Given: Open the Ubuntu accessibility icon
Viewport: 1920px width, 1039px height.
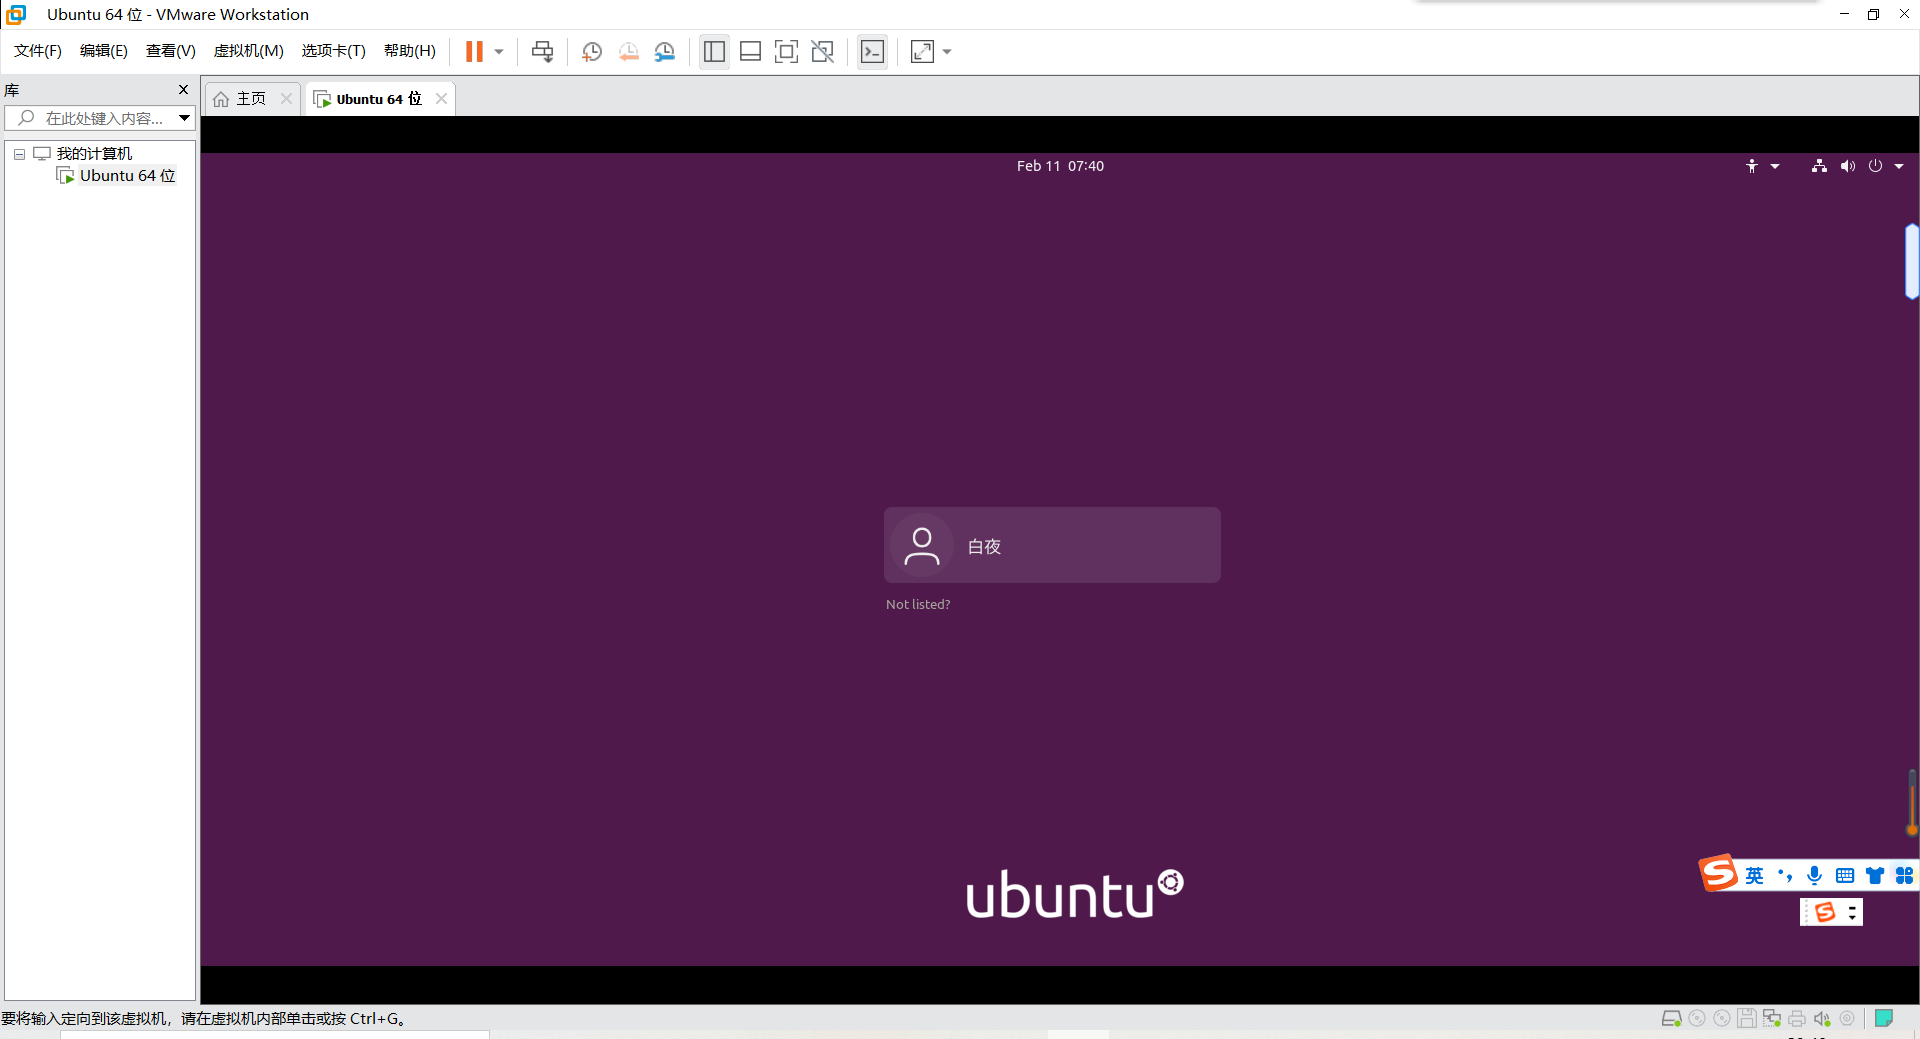Looking at the screenshot, I should [x=1752, y=166].
